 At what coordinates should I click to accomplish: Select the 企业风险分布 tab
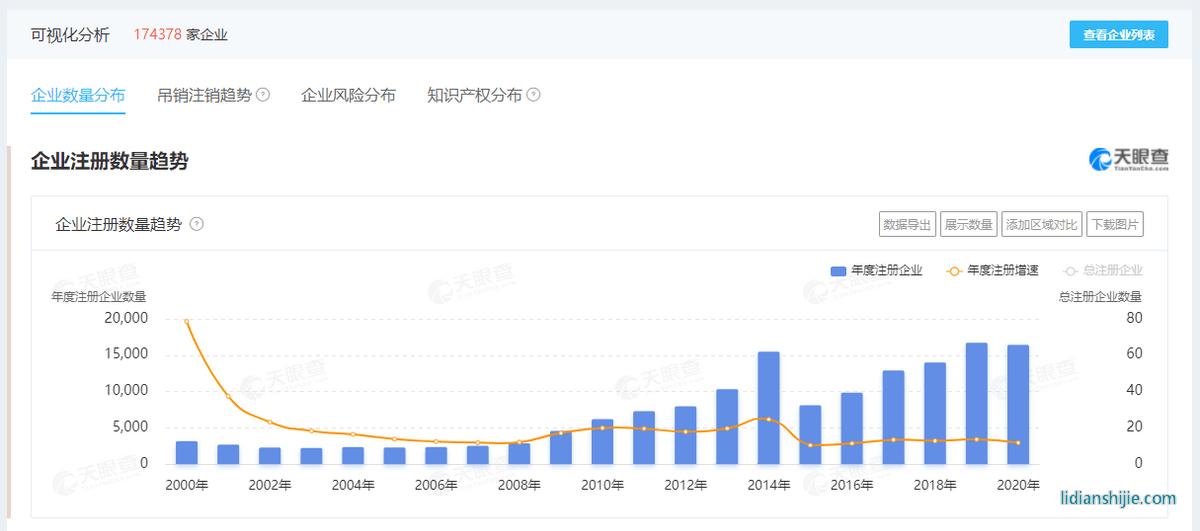[348, 95]
